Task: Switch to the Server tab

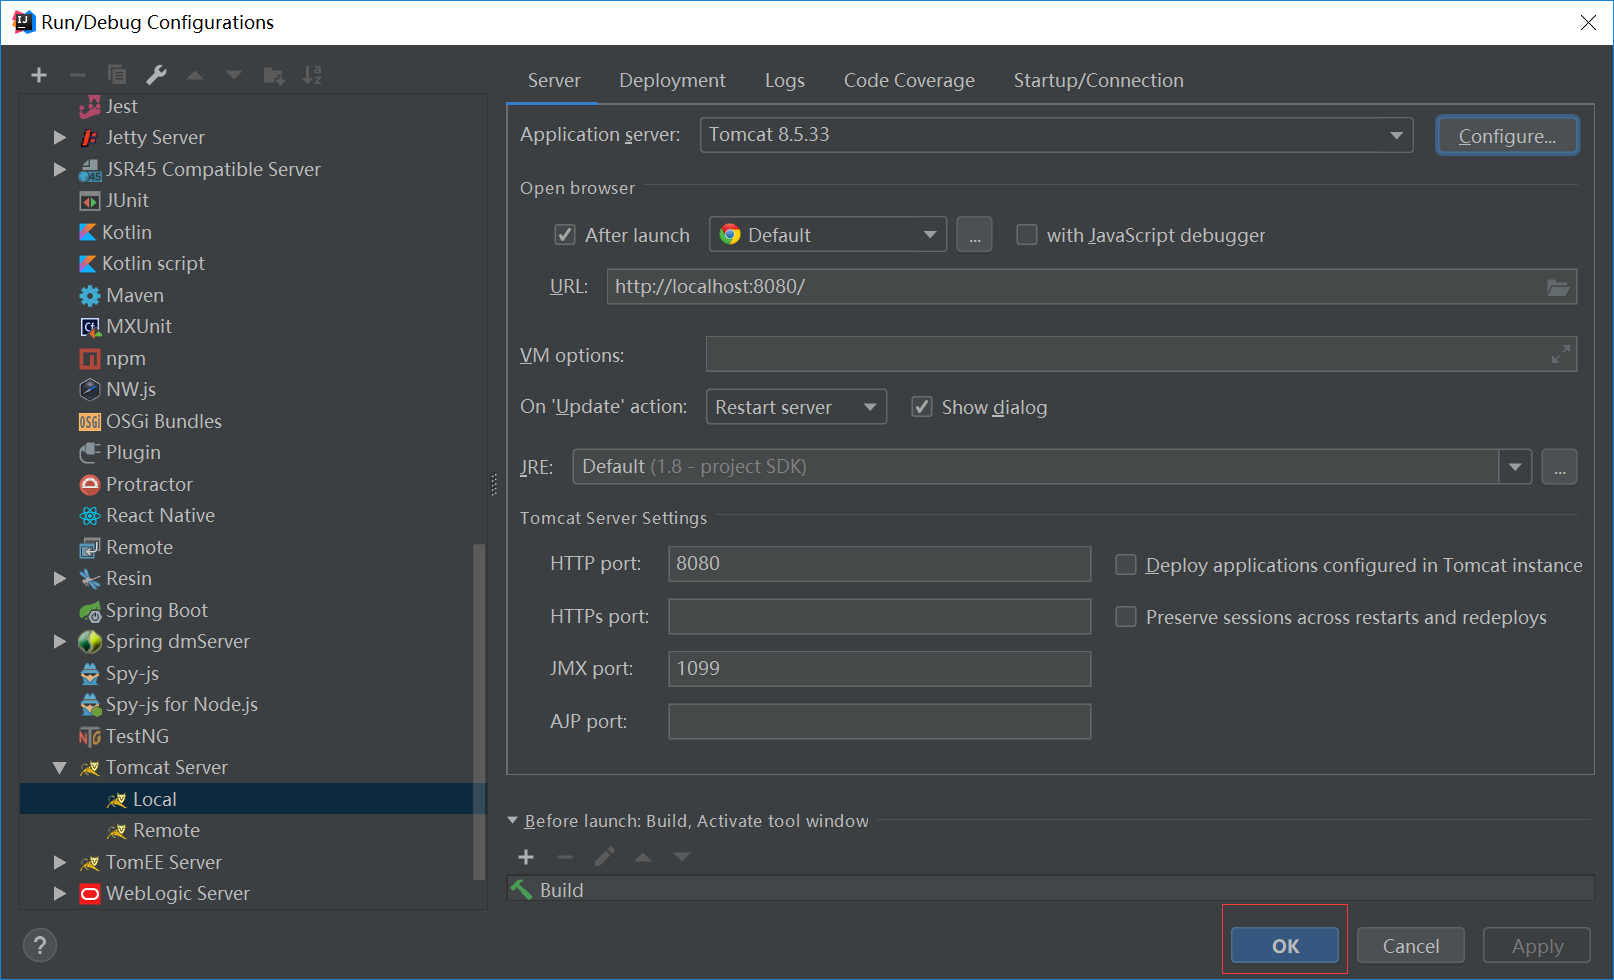Action: 554,80
